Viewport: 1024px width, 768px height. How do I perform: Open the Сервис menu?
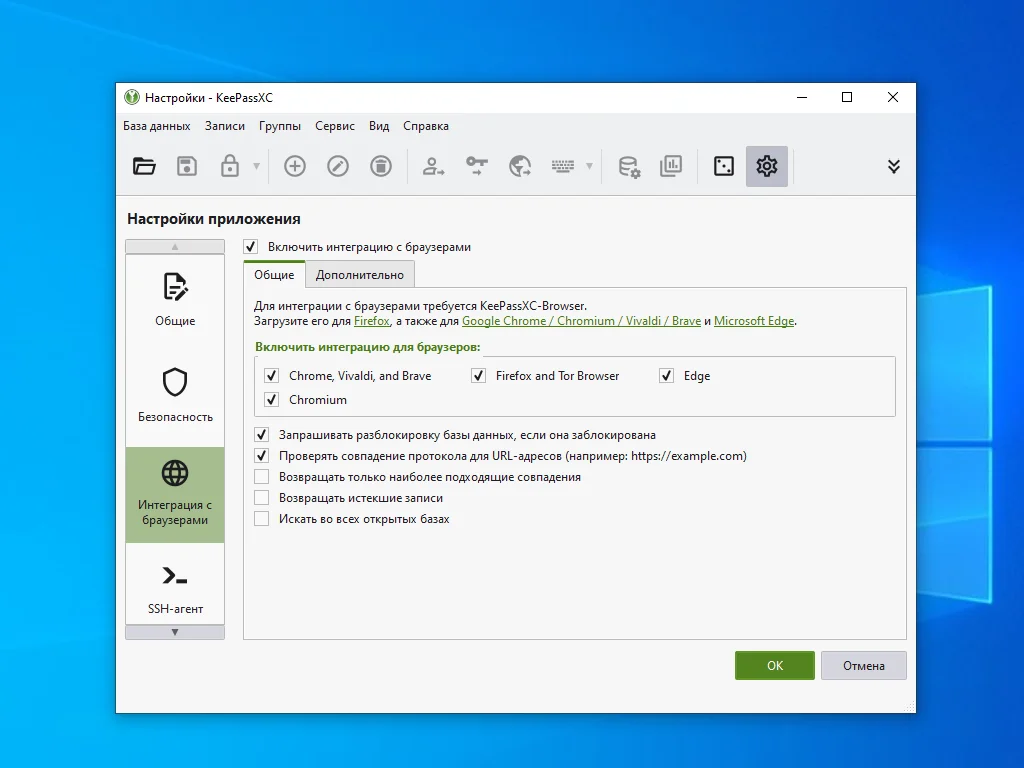pos(334,126)
